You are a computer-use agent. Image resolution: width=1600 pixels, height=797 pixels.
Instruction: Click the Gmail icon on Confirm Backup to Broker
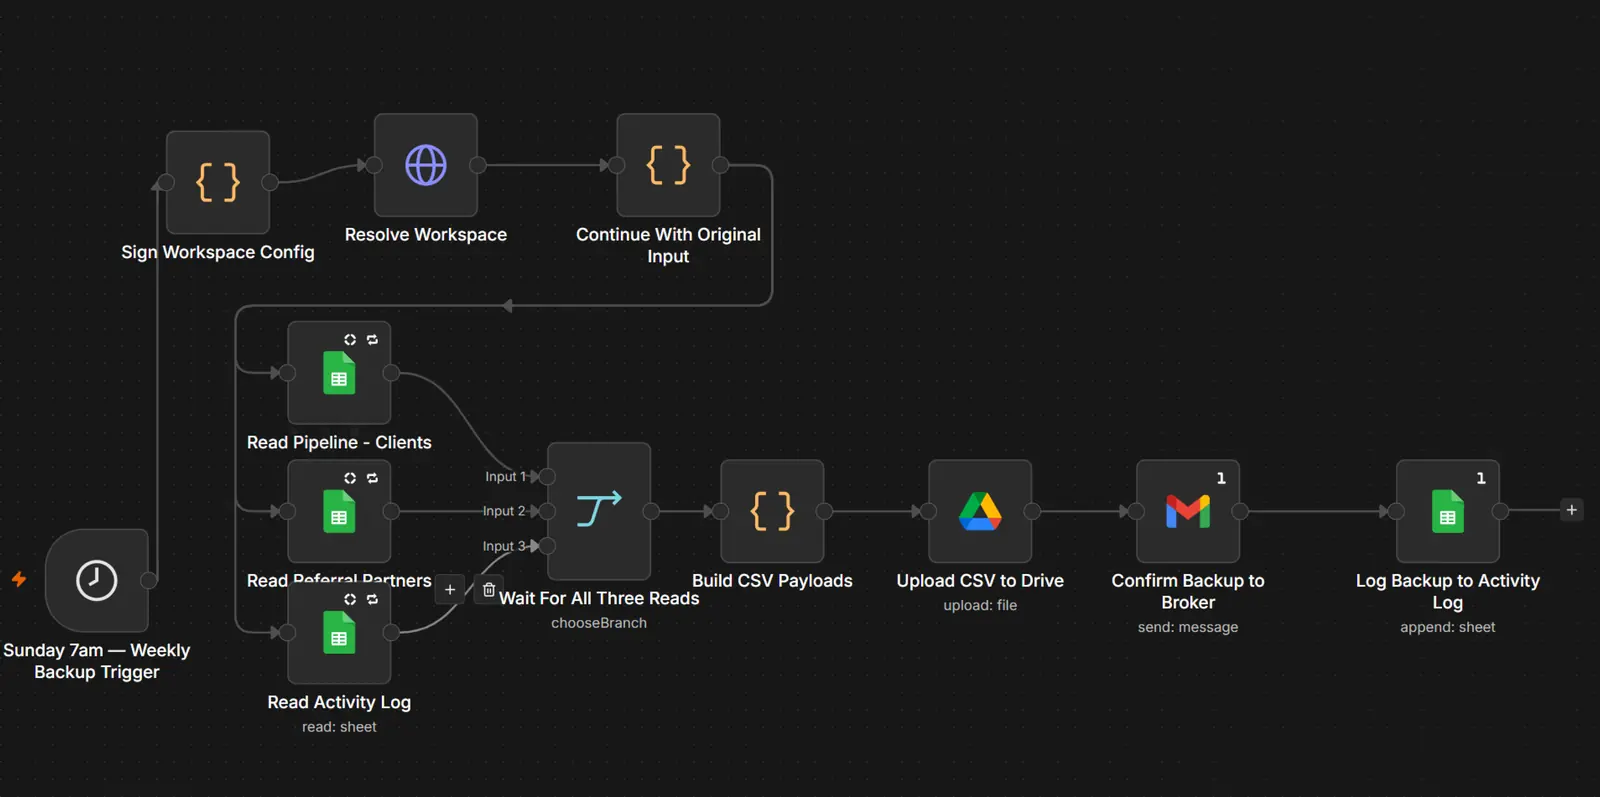(1188, 511)
